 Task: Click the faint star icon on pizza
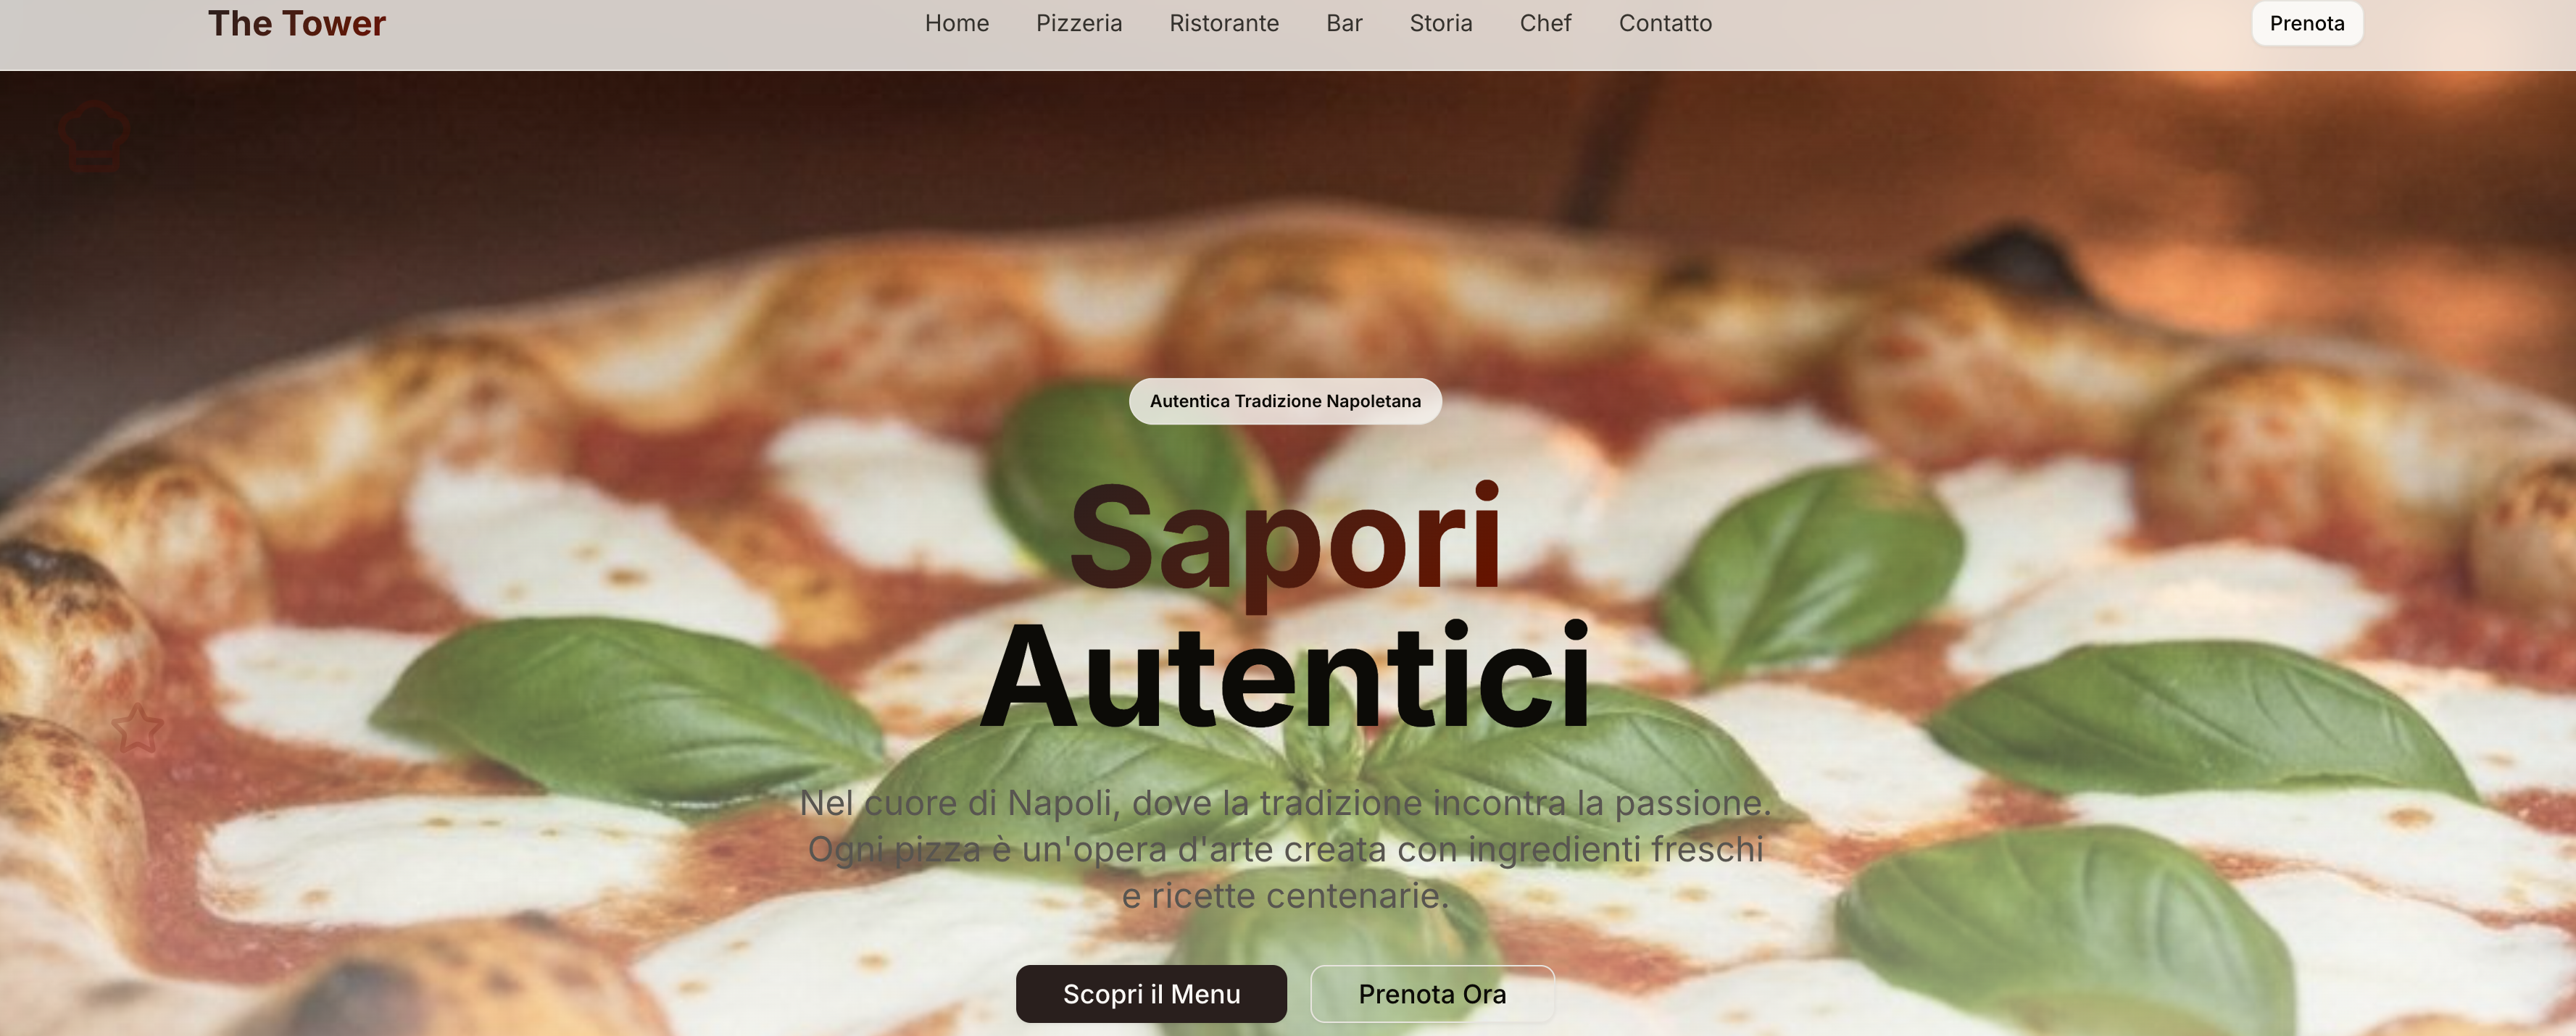137,730
